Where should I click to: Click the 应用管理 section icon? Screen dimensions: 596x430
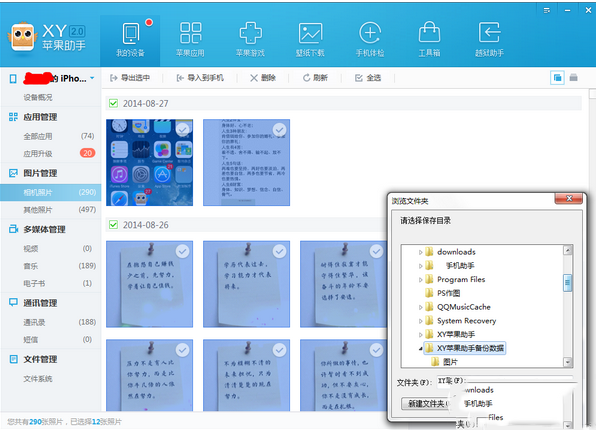coord(13,117)
